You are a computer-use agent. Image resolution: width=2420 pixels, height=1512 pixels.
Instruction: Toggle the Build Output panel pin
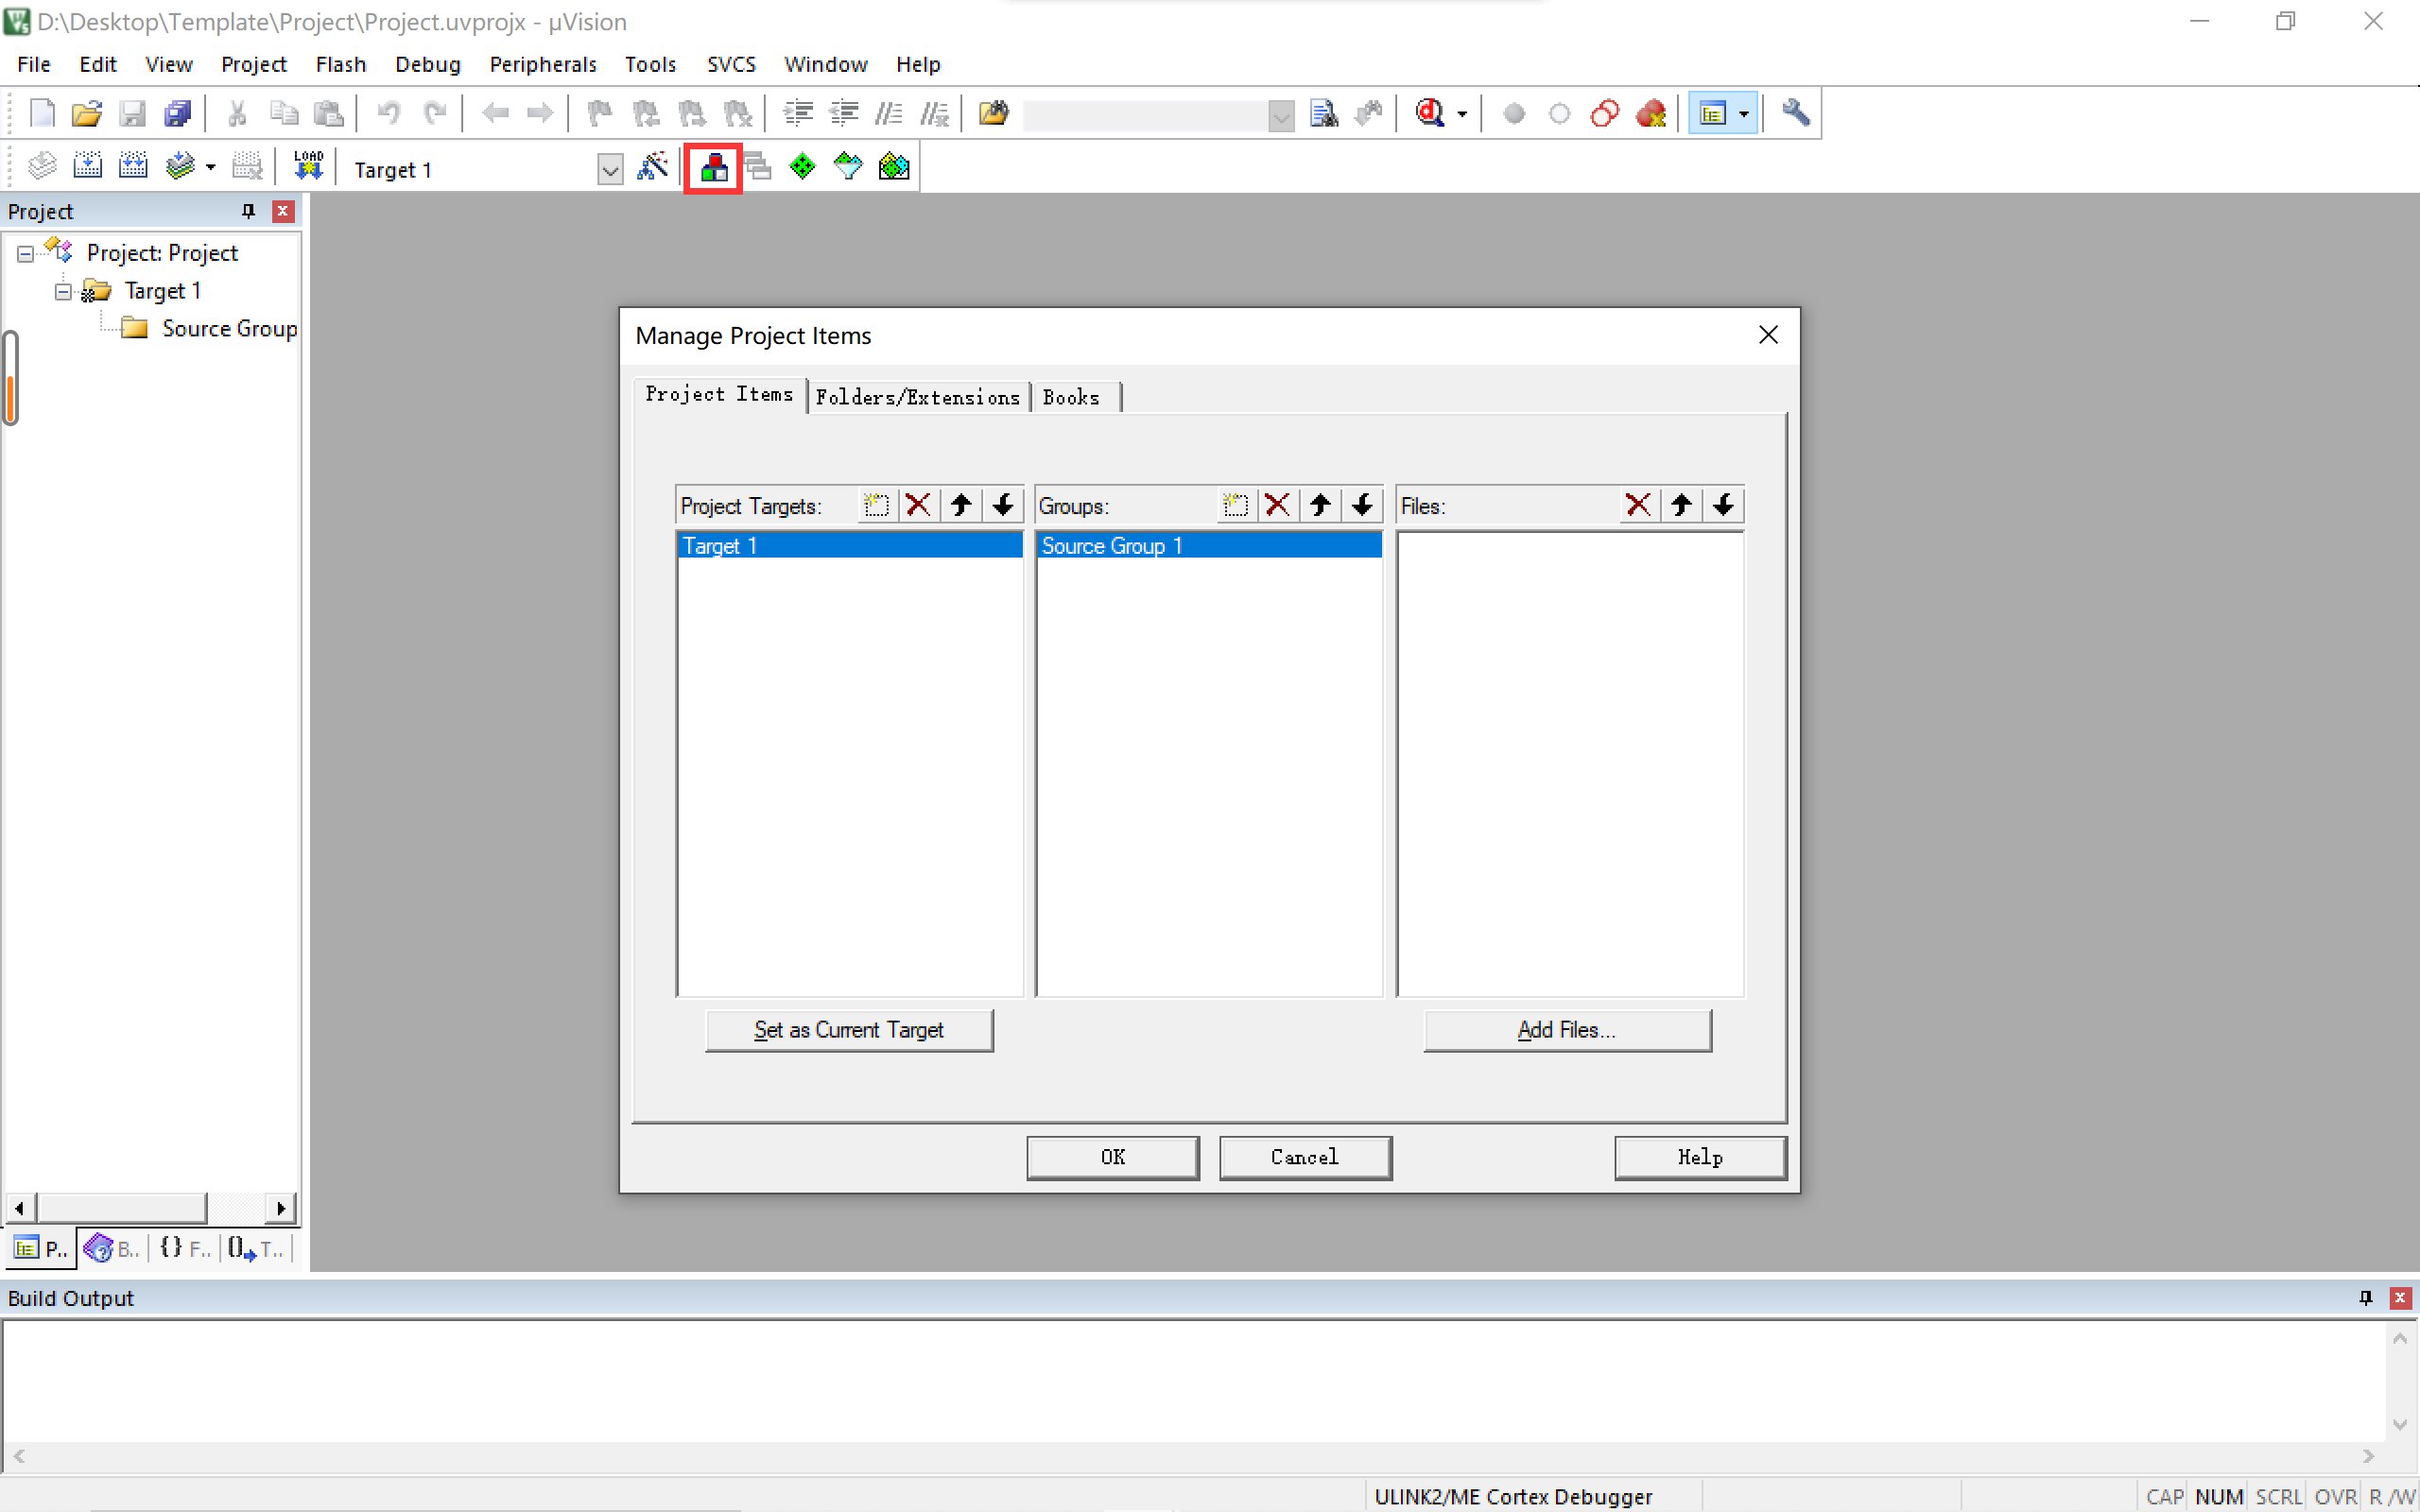2365,1298
